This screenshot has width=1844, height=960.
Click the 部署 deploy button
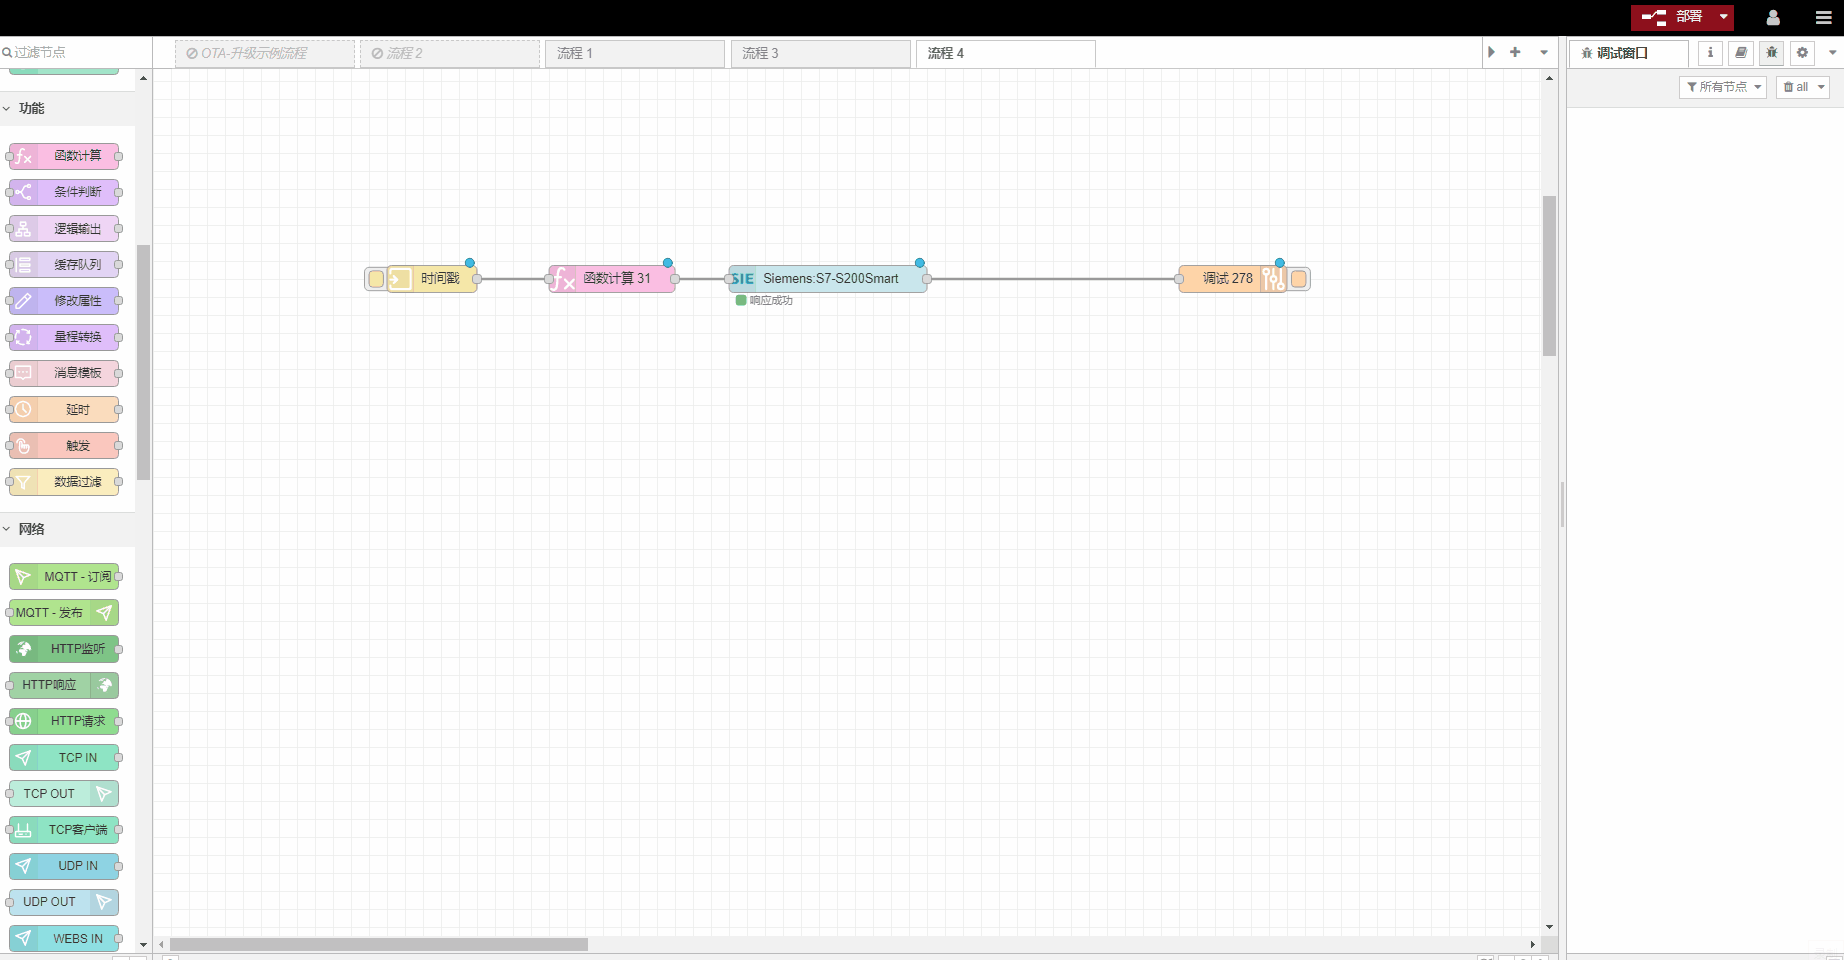1672,17
